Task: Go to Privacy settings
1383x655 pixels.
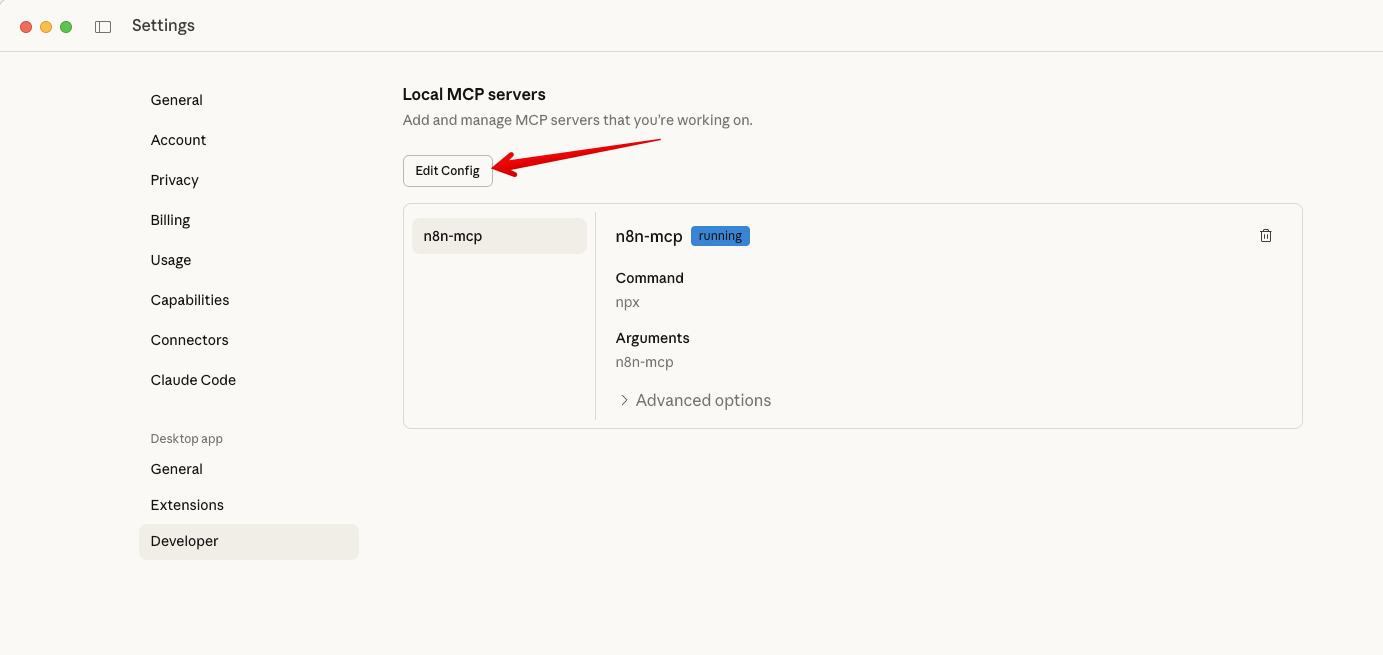Action: pos(175,180)
